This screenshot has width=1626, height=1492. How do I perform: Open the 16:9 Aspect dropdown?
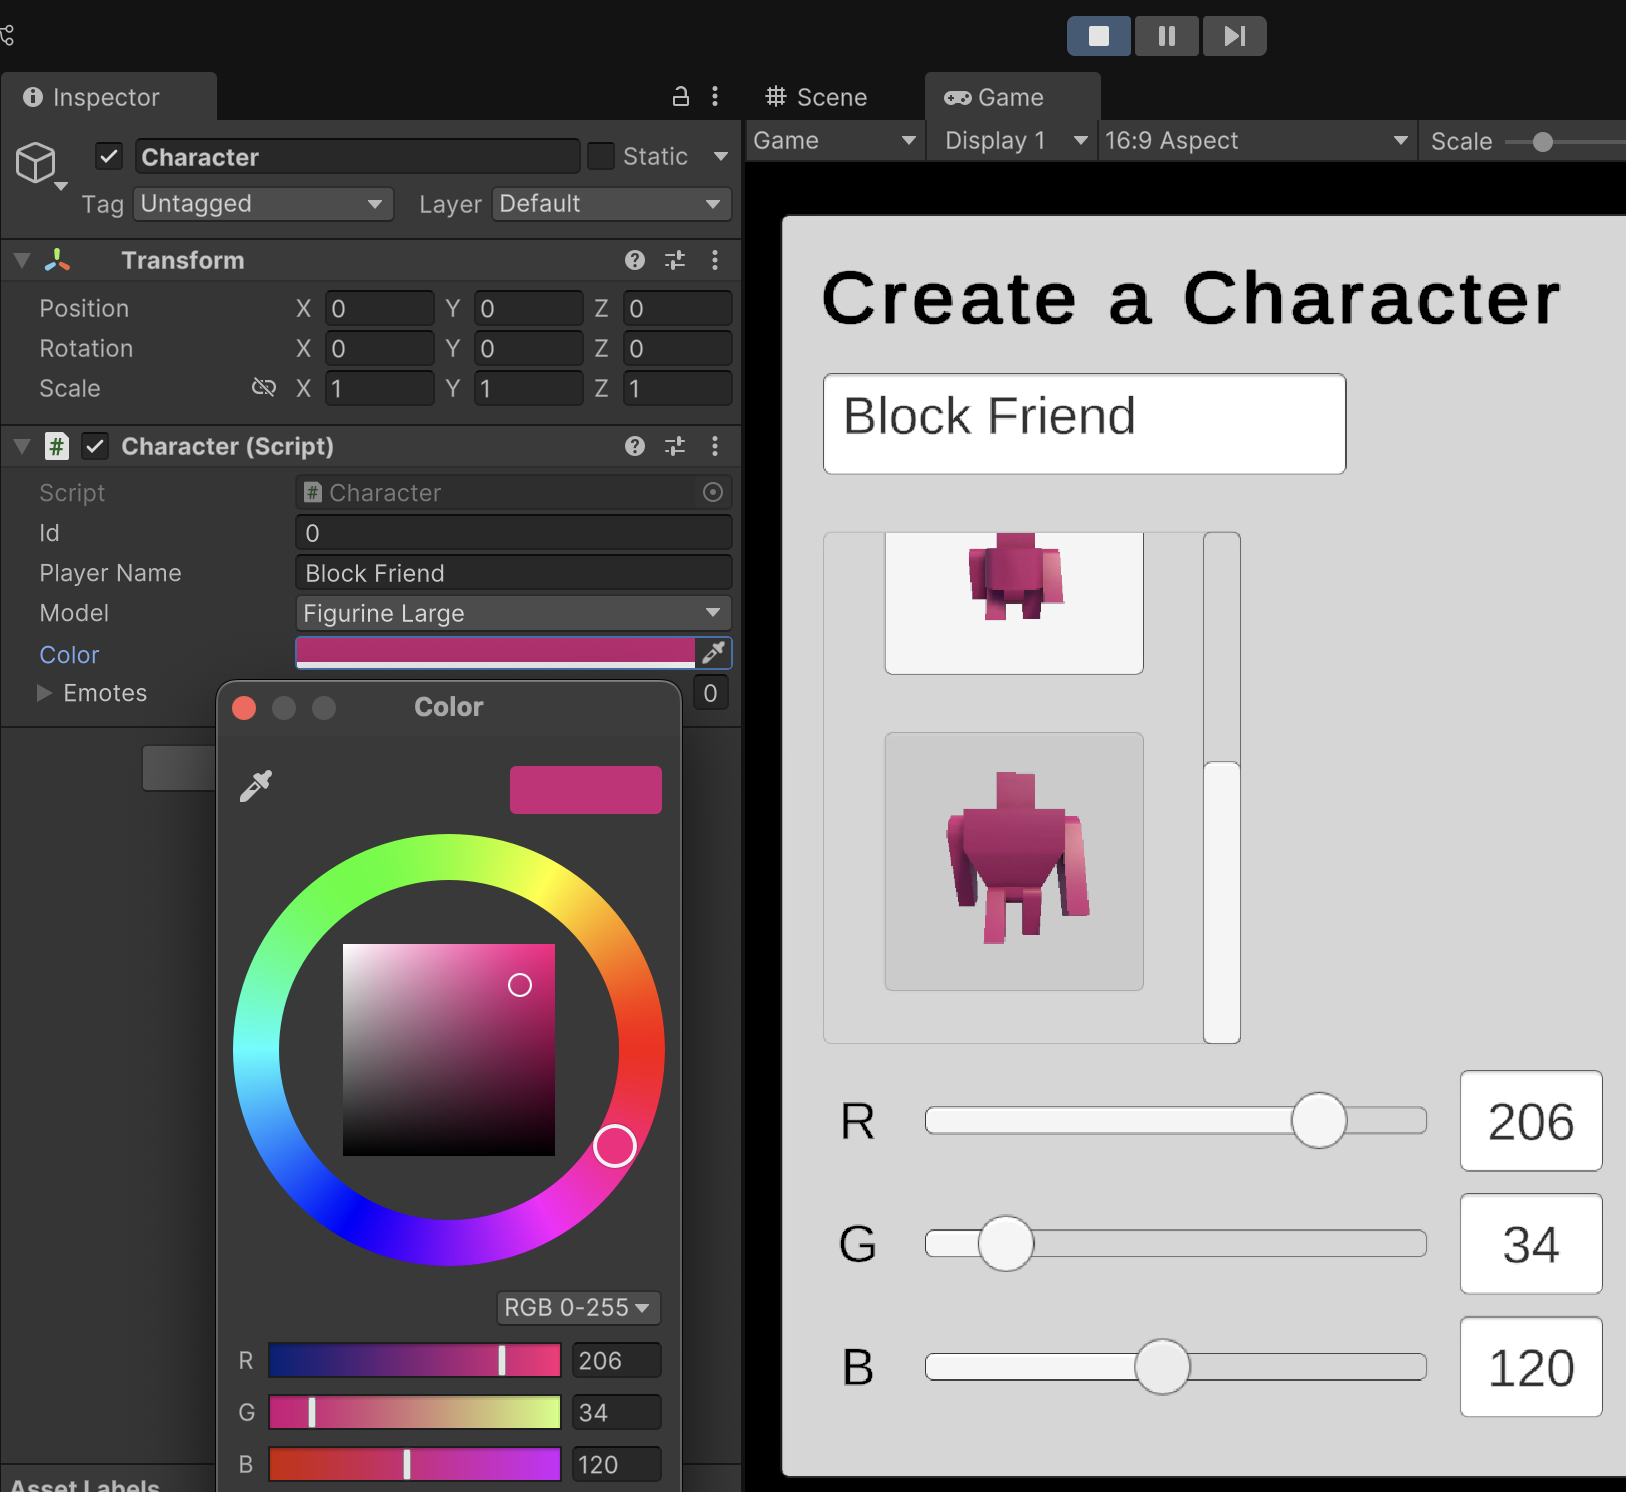click(x=1256, y=141)
